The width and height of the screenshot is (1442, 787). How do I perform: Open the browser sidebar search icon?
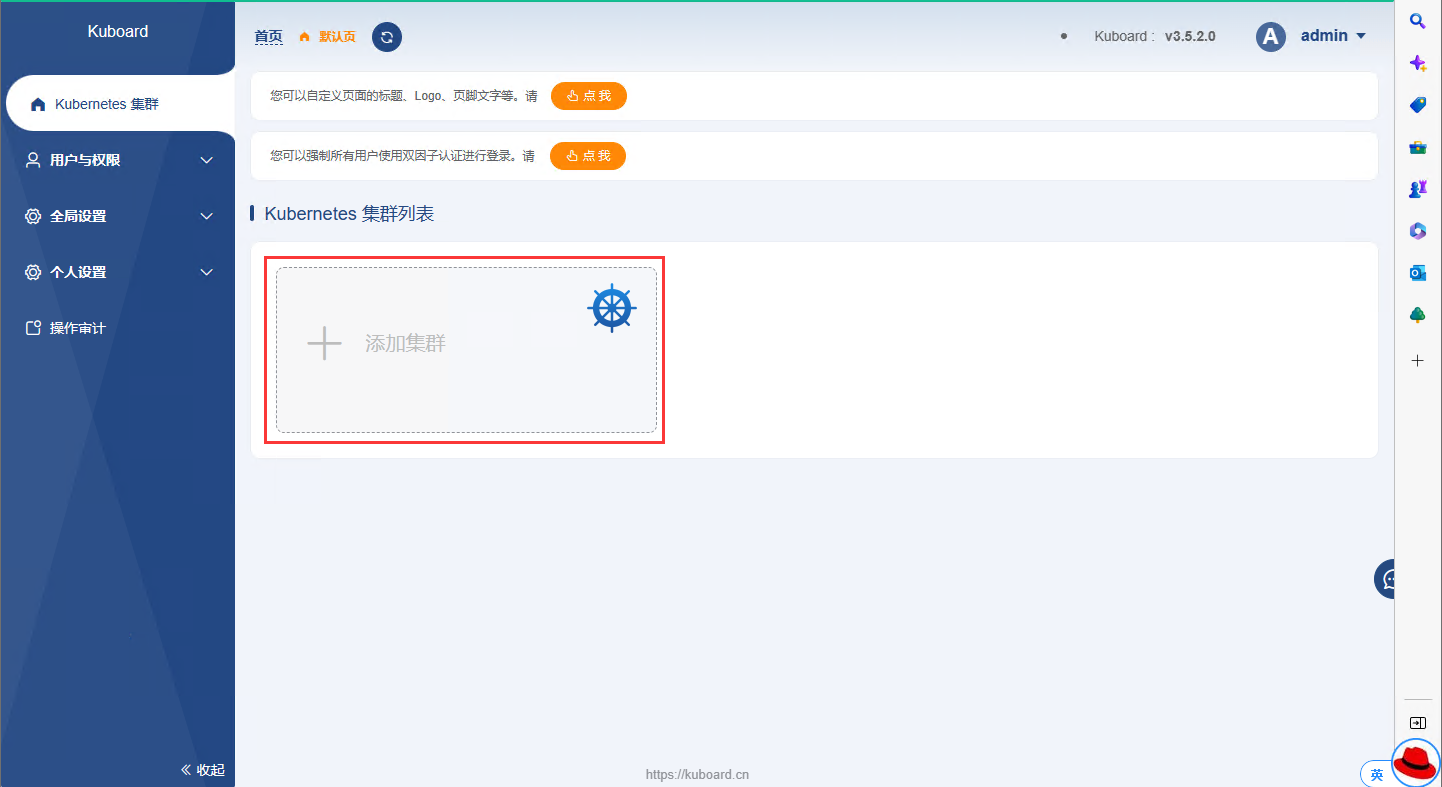pyautogui.click(x=1418, y=21)
